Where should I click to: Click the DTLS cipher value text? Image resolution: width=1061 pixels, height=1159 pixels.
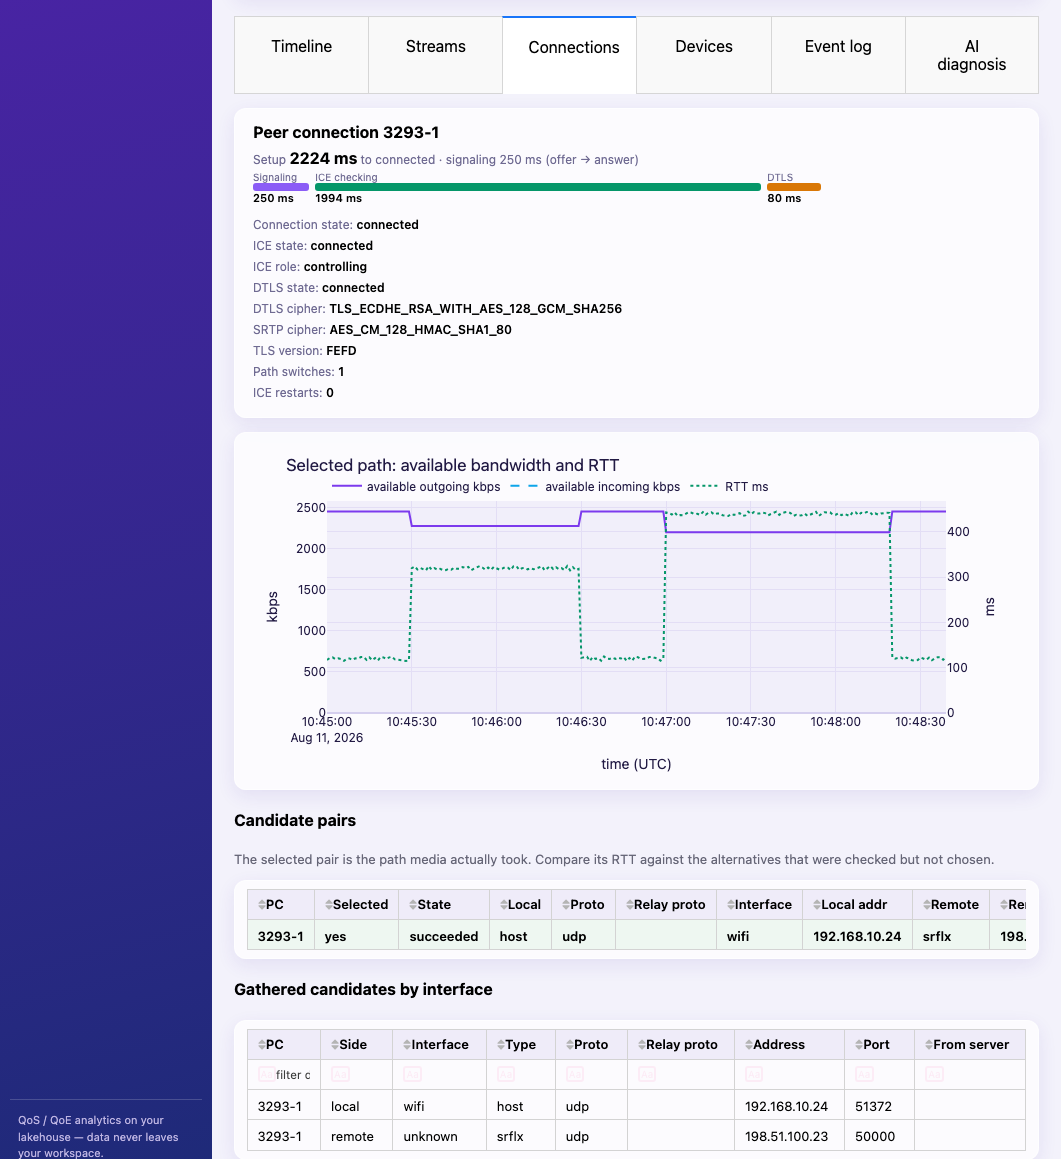pos(475,309)
